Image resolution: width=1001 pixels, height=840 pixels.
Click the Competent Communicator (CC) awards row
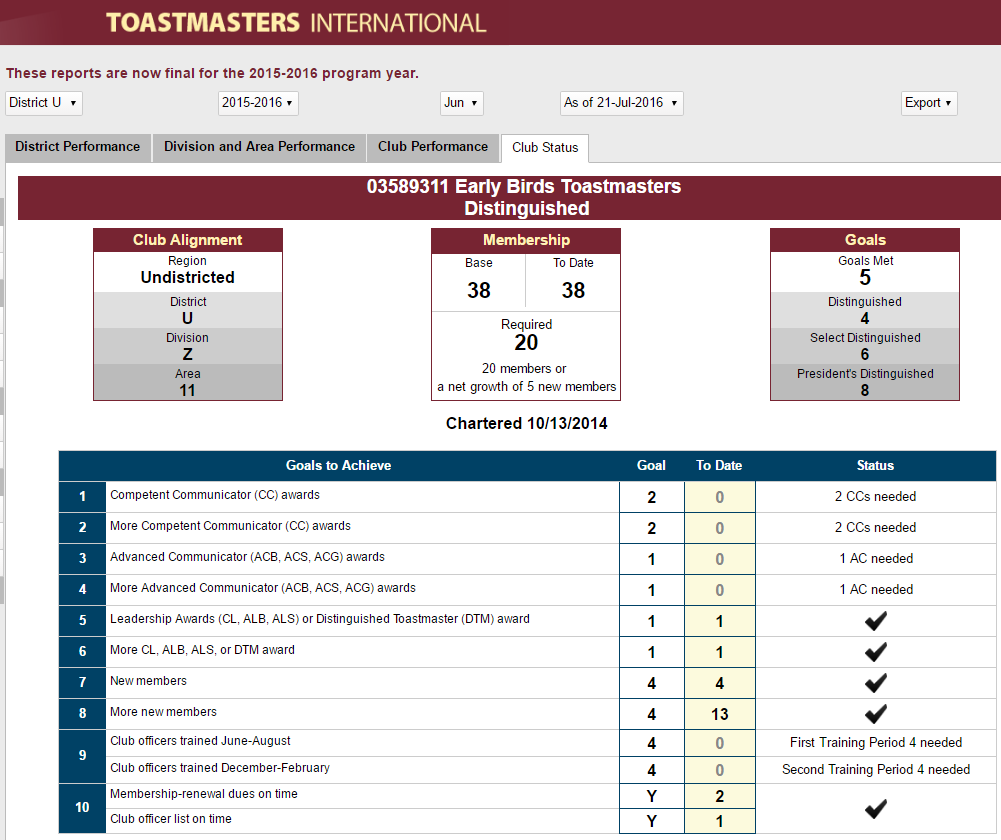point(527,497)
